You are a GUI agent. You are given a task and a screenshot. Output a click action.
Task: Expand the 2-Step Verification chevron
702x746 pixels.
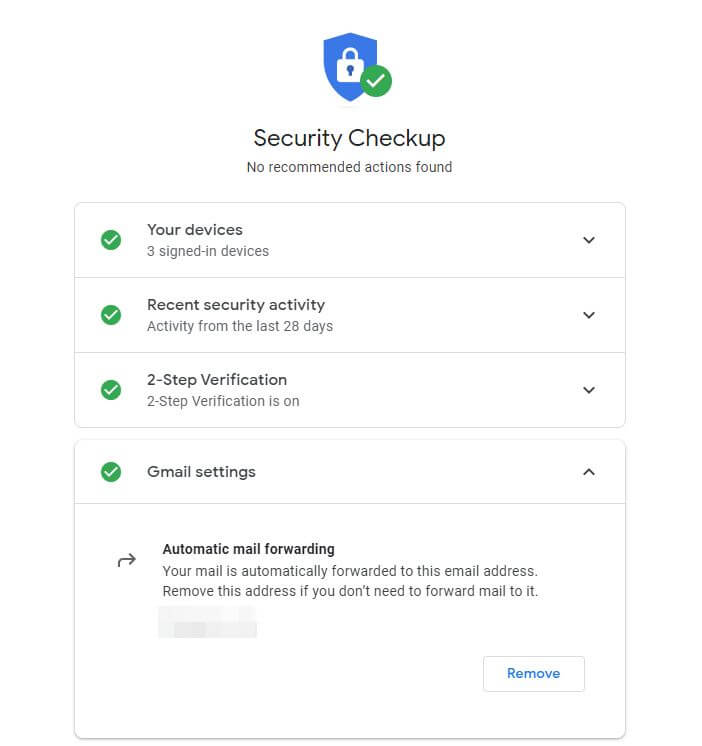[x=589, y=390]
